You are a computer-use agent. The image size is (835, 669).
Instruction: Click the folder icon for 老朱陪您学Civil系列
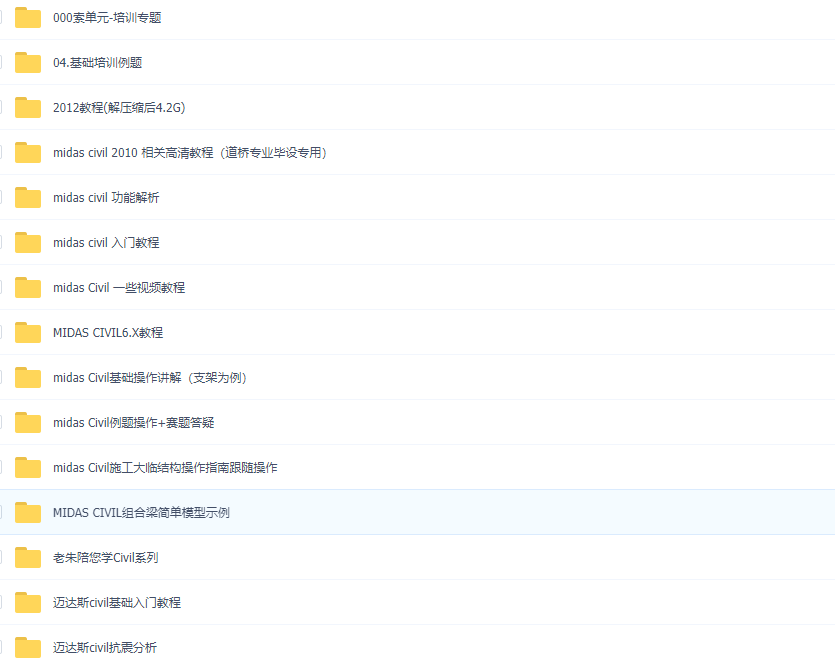(27, 557)
